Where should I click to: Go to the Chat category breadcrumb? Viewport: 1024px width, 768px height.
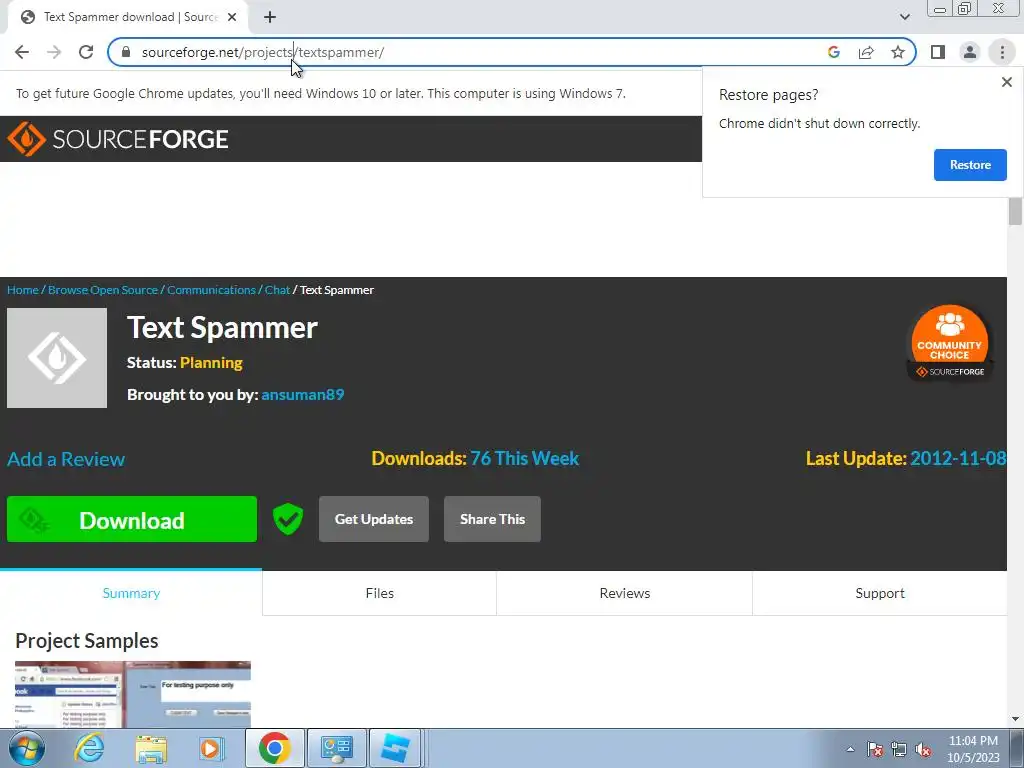point(277,290)
